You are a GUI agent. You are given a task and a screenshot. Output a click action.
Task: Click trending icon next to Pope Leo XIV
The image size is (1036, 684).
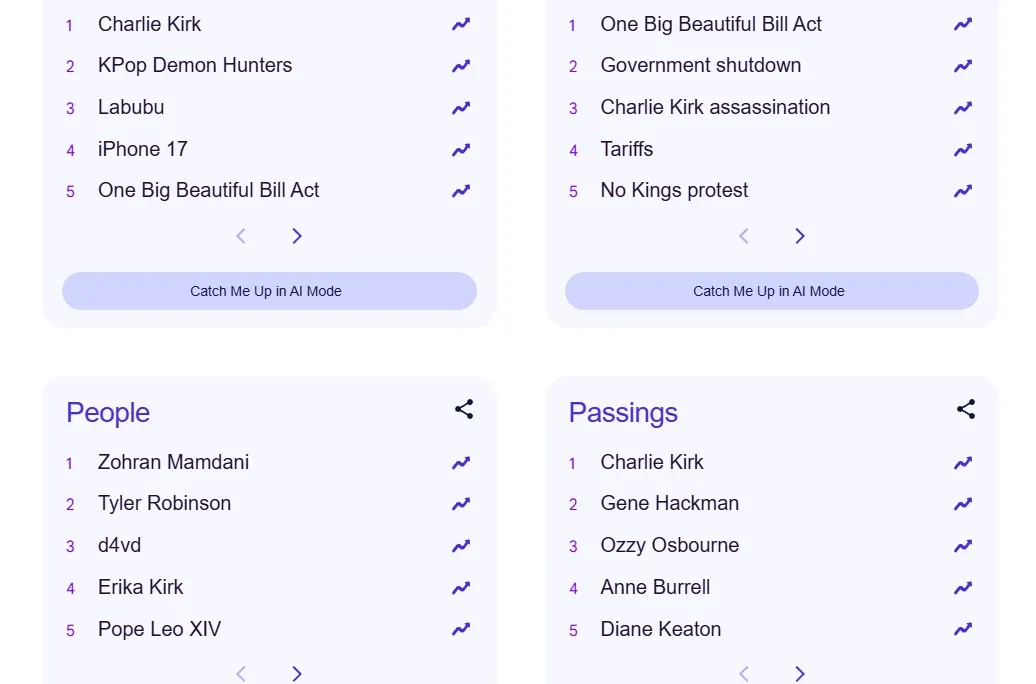pos(461,630)
